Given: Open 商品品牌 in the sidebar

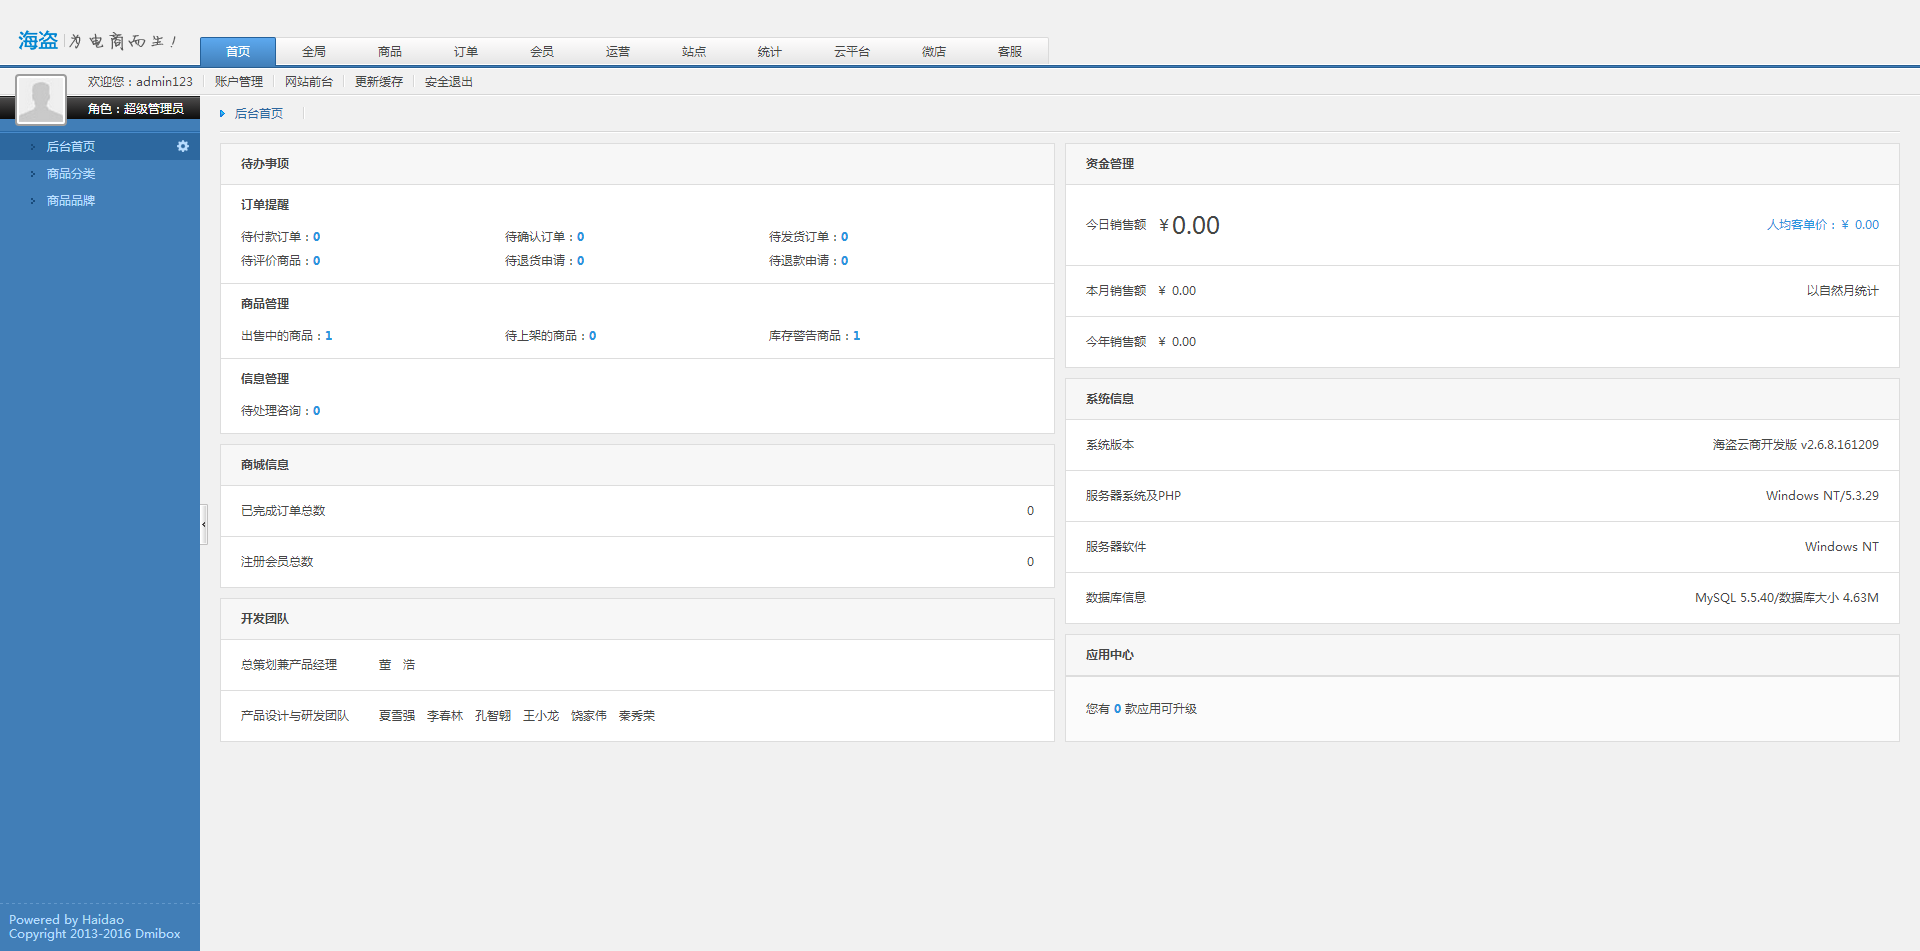Looking at the screenshot, I should (x=100, y=200).
